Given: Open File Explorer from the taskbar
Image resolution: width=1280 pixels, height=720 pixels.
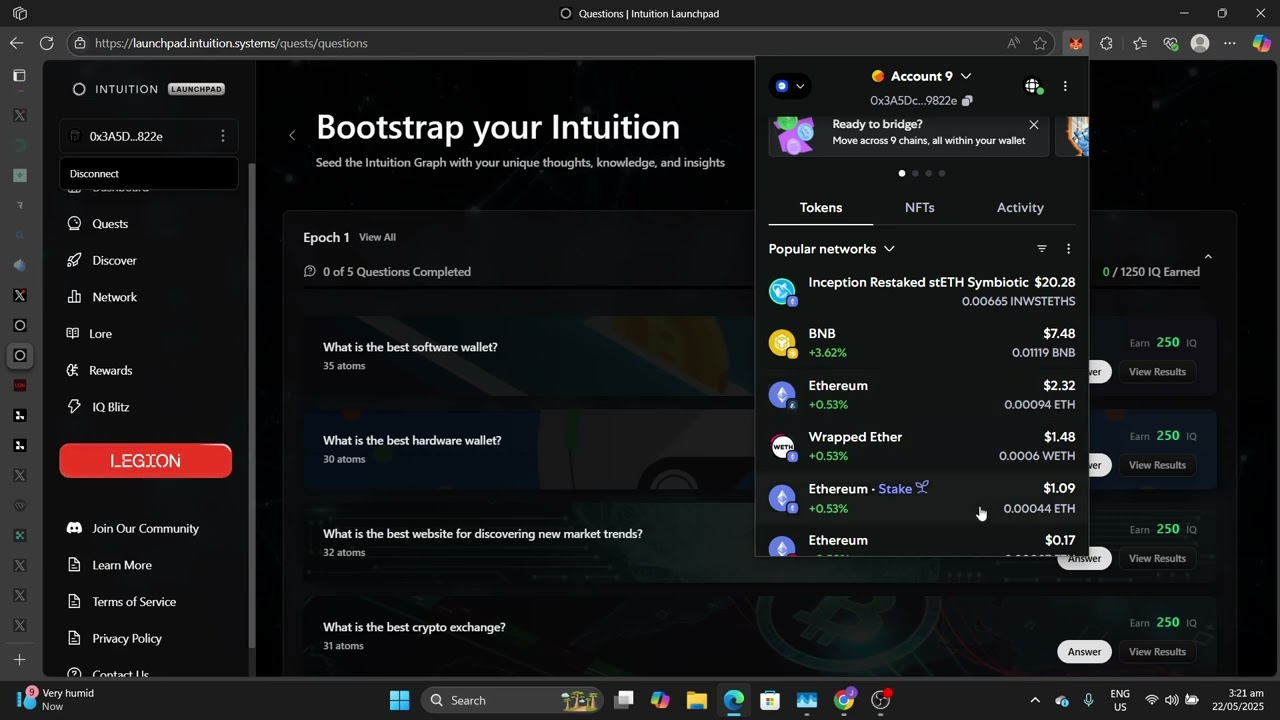Looking at the screenshot, I should [x=697, y=700].
